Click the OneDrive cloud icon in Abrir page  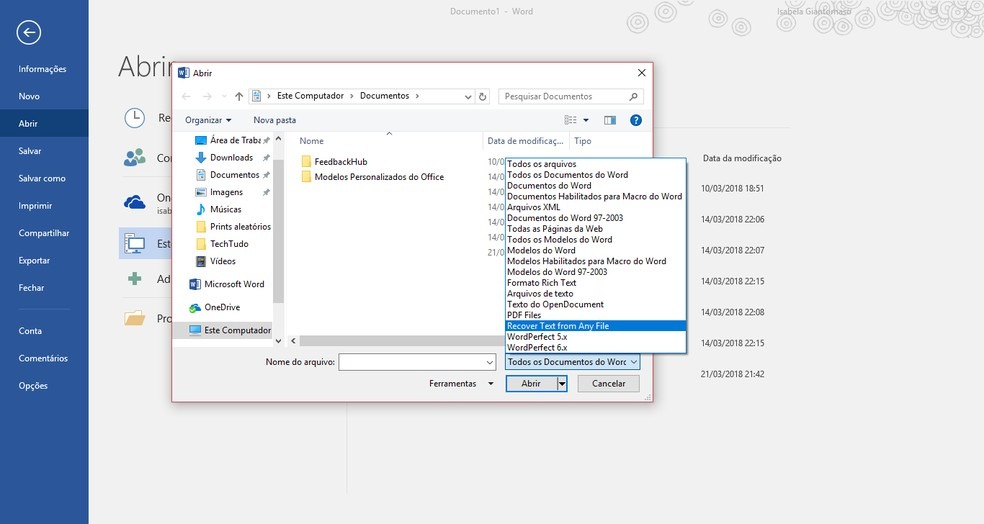pos(134,202)
